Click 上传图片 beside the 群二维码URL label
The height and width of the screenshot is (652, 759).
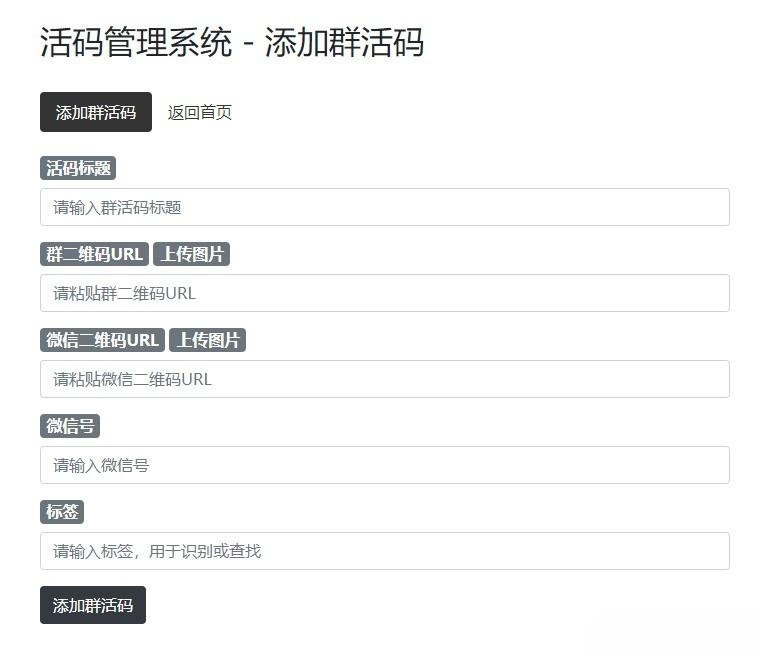click(191, 254)
